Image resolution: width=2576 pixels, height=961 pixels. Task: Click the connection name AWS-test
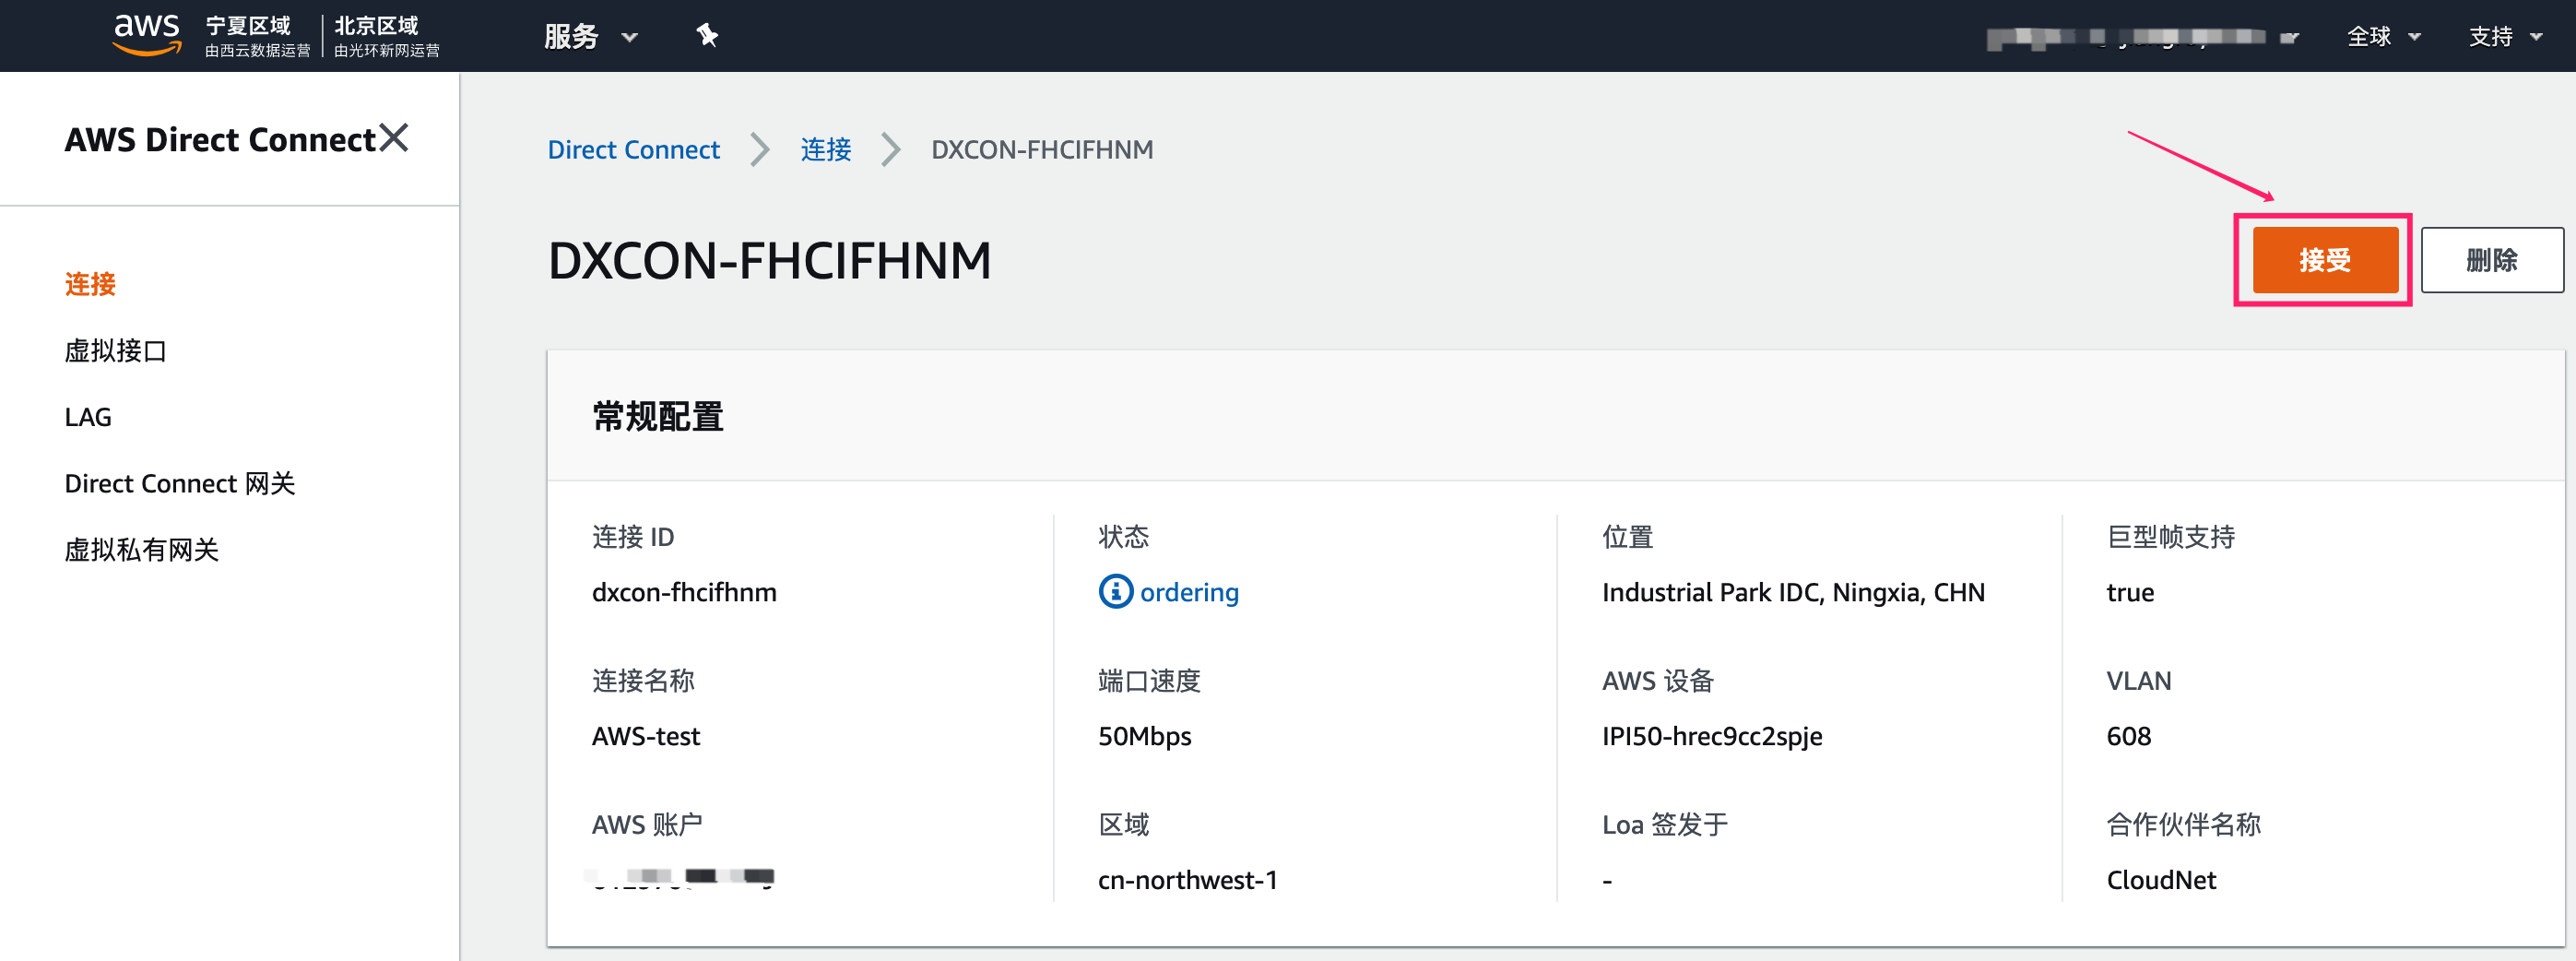coord(646,737)
